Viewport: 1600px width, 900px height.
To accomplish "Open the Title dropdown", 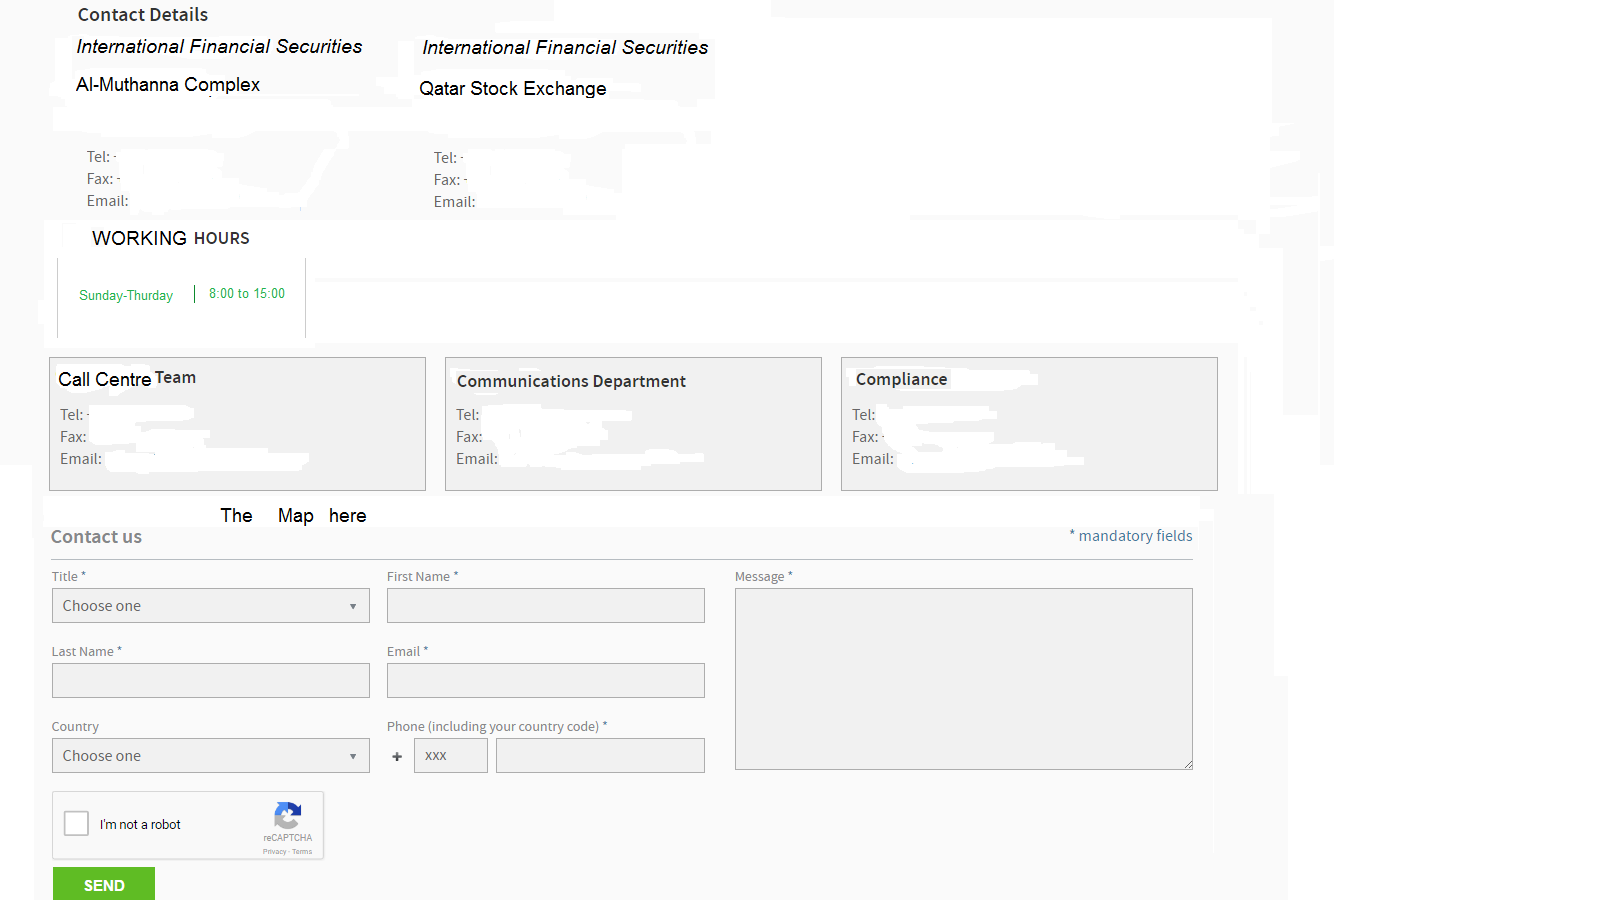I will 210,606.
